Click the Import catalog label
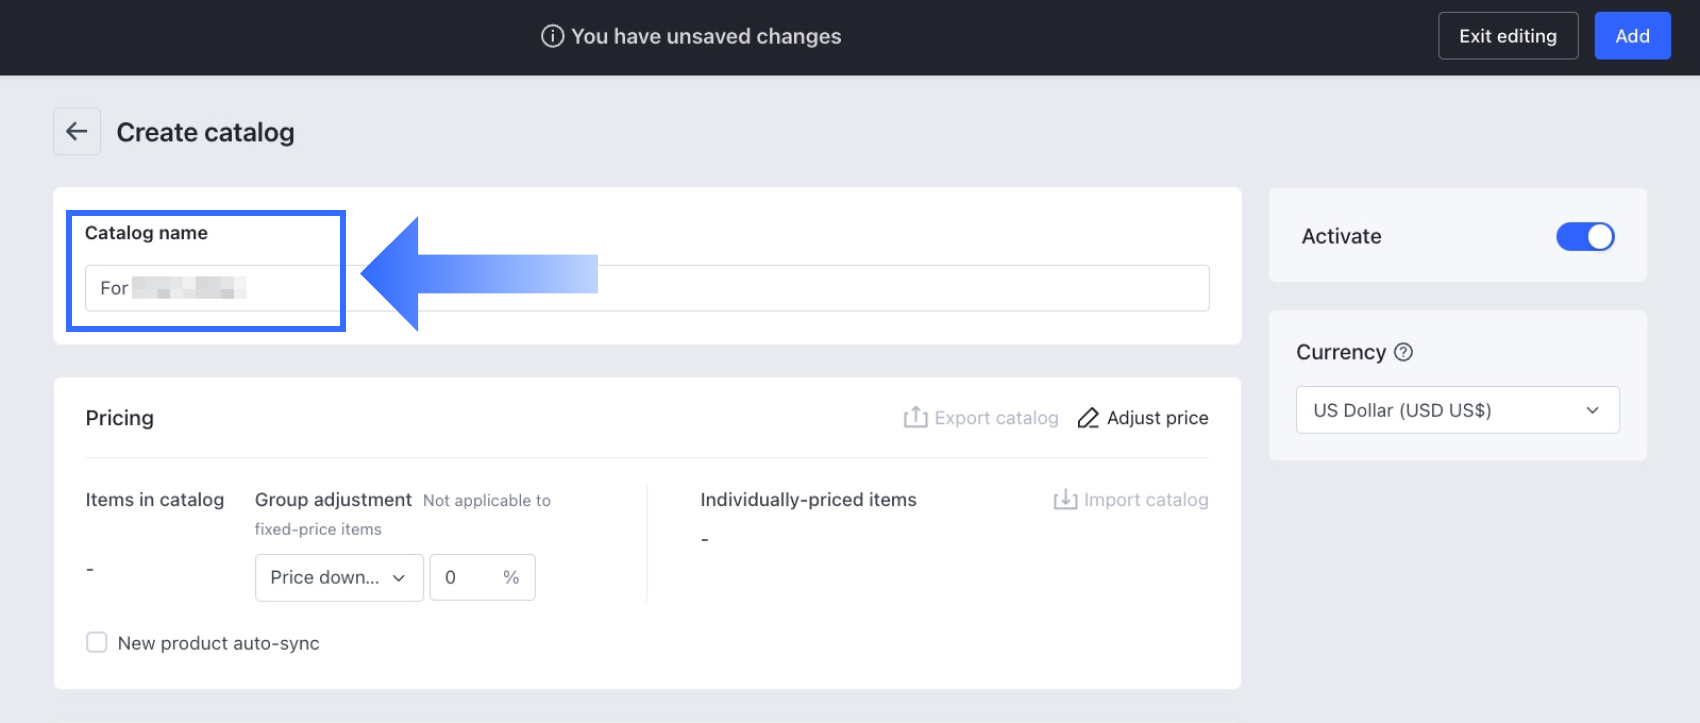 click(x=1146, y=500)
